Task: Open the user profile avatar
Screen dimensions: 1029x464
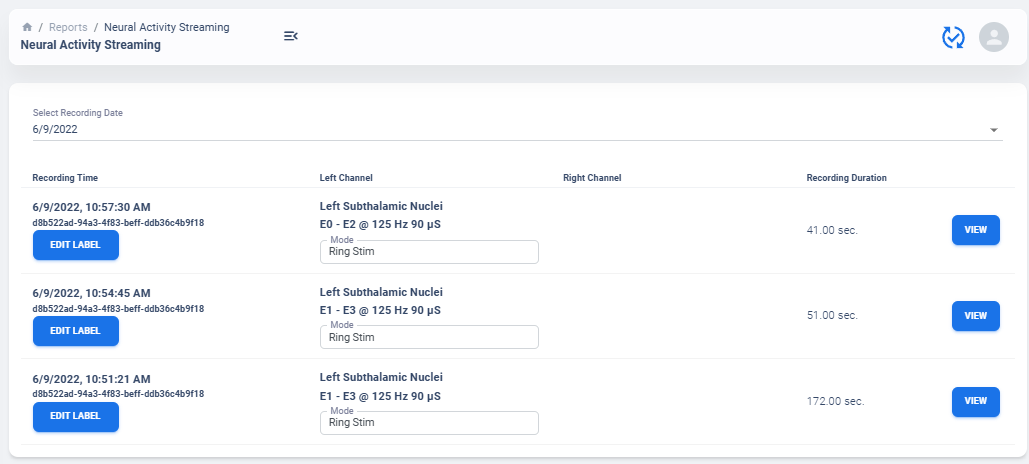Action: click(x=993, y=37)
